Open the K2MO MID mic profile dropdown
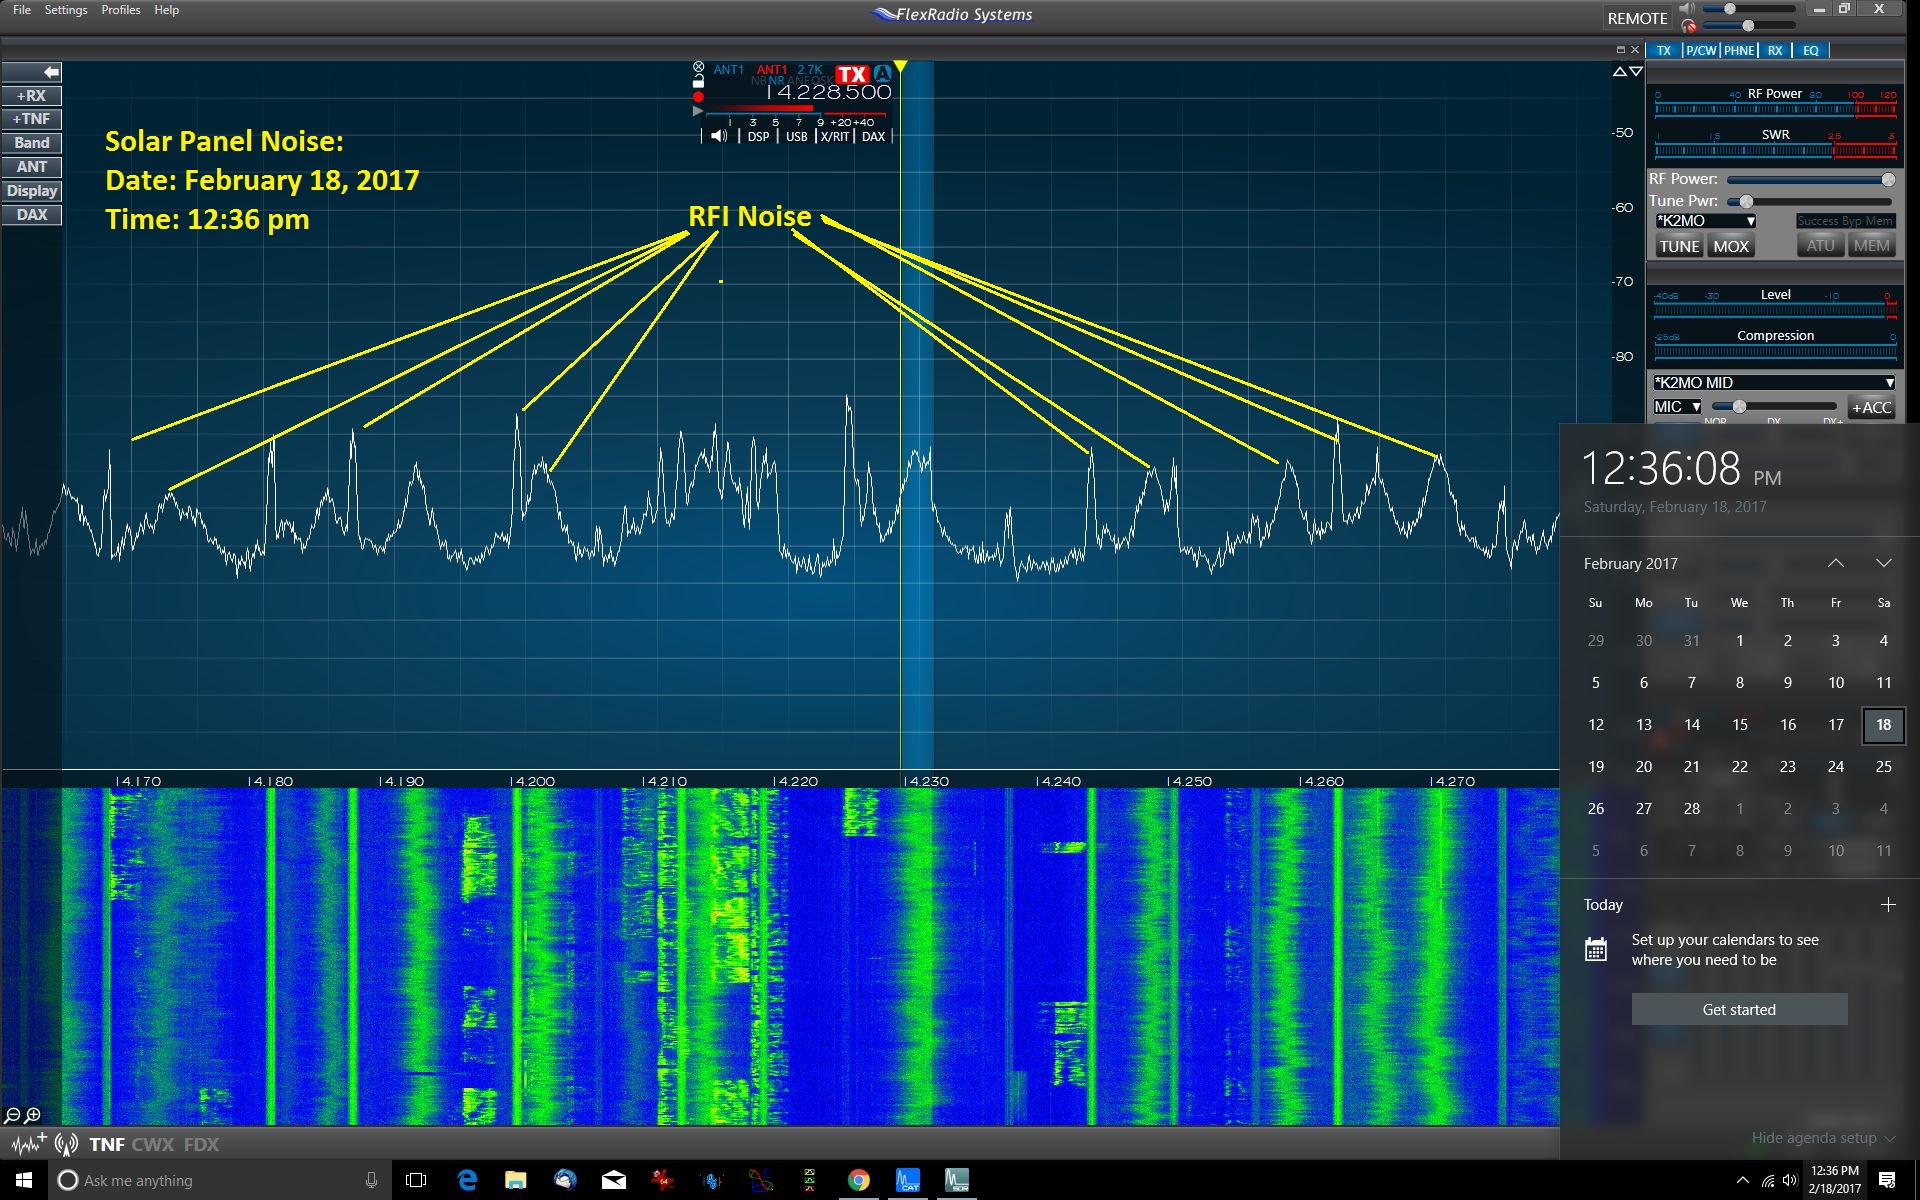The image size is (1920, 1200). point(1773,382)
